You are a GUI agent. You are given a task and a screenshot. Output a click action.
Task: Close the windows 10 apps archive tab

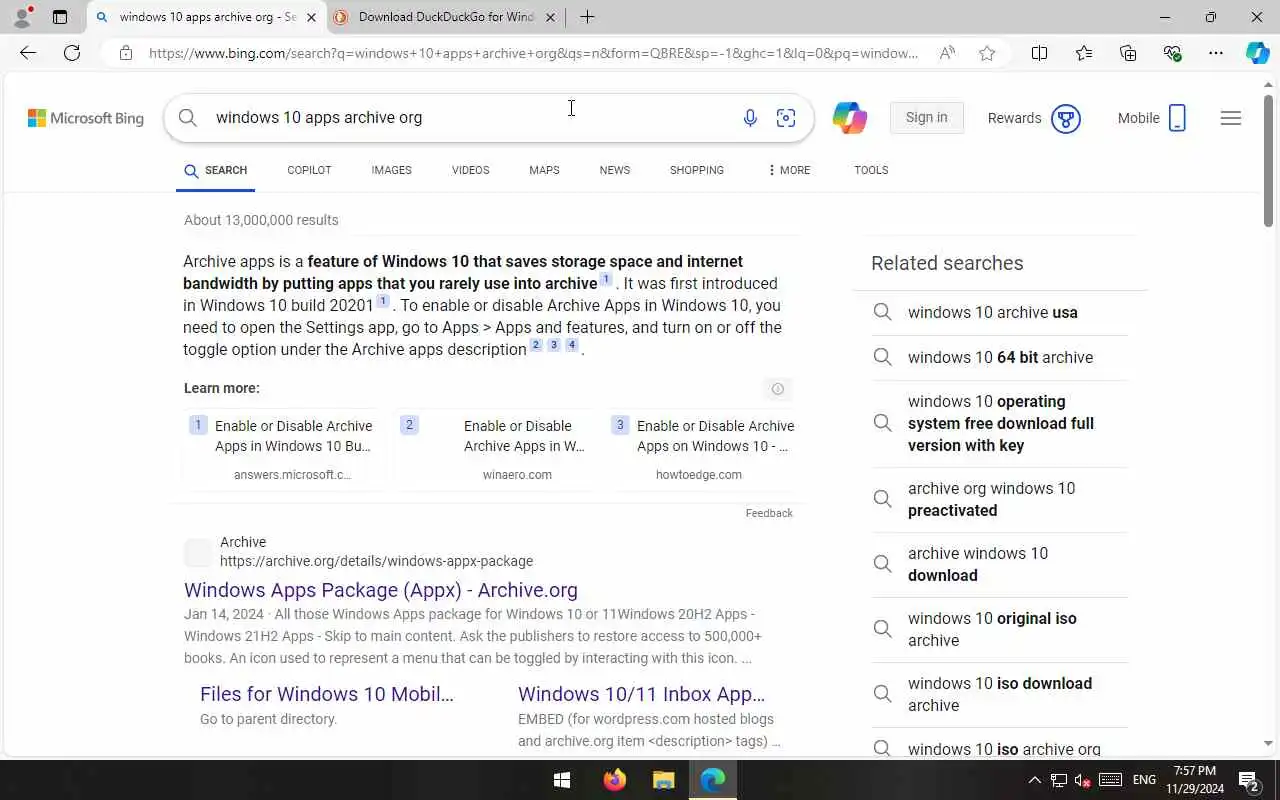coord(311,17)
